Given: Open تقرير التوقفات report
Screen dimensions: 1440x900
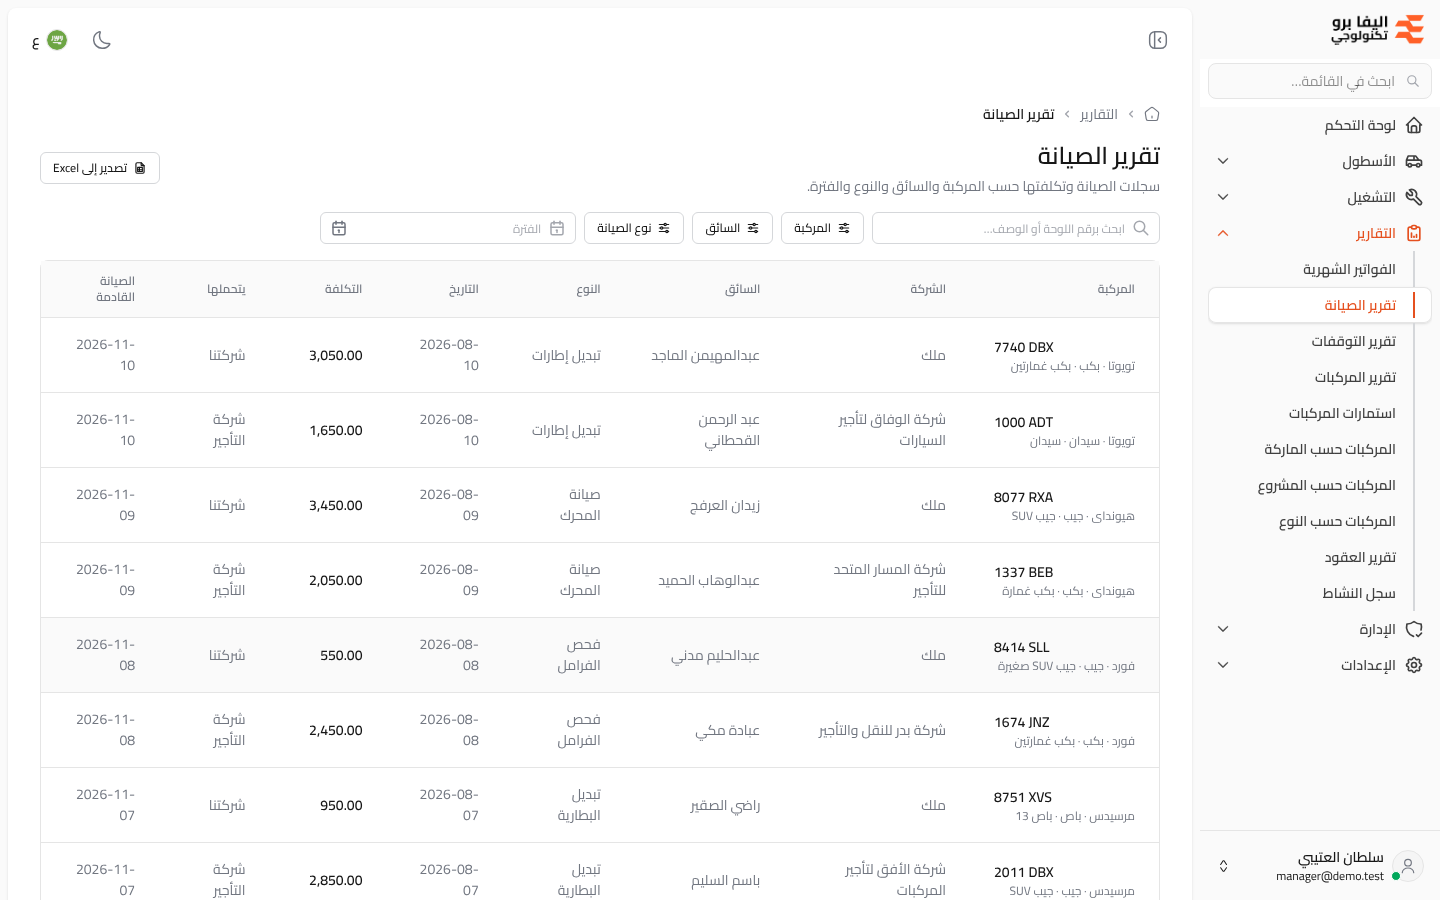Looking at the screenshot, I should (1353, 341).
